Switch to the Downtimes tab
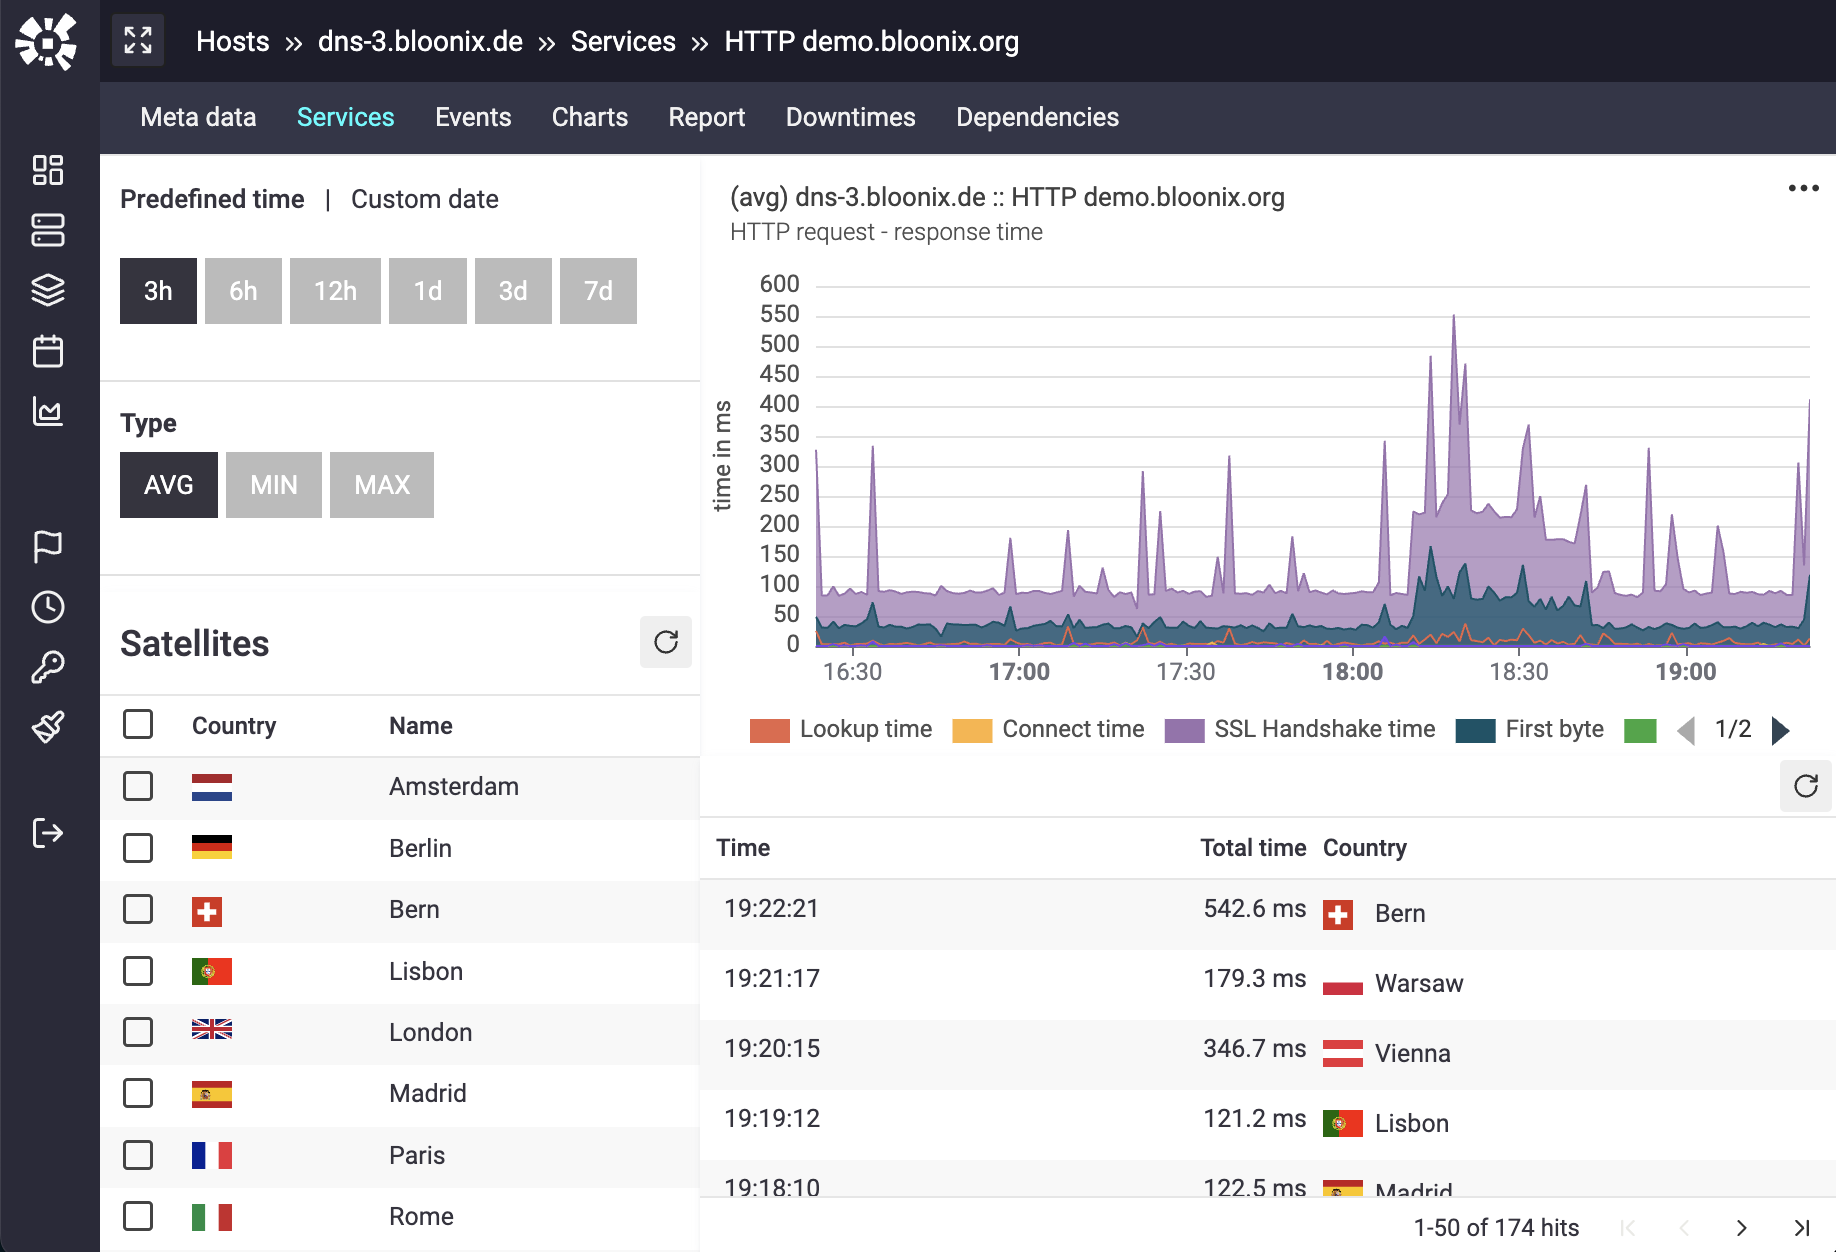Image resolution: width=1836 pixels, height=1252 pixels. [x=851, y=117]
